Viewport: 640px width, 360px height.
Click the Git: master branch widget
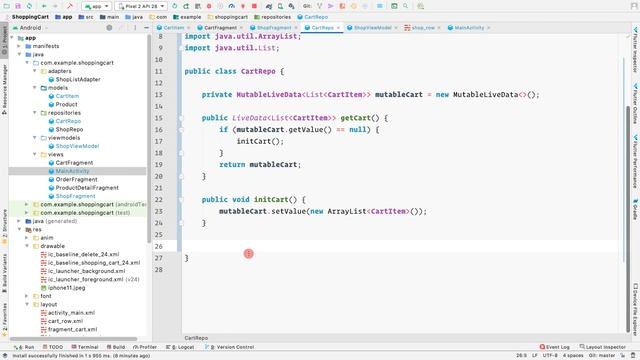pos(602,356)
